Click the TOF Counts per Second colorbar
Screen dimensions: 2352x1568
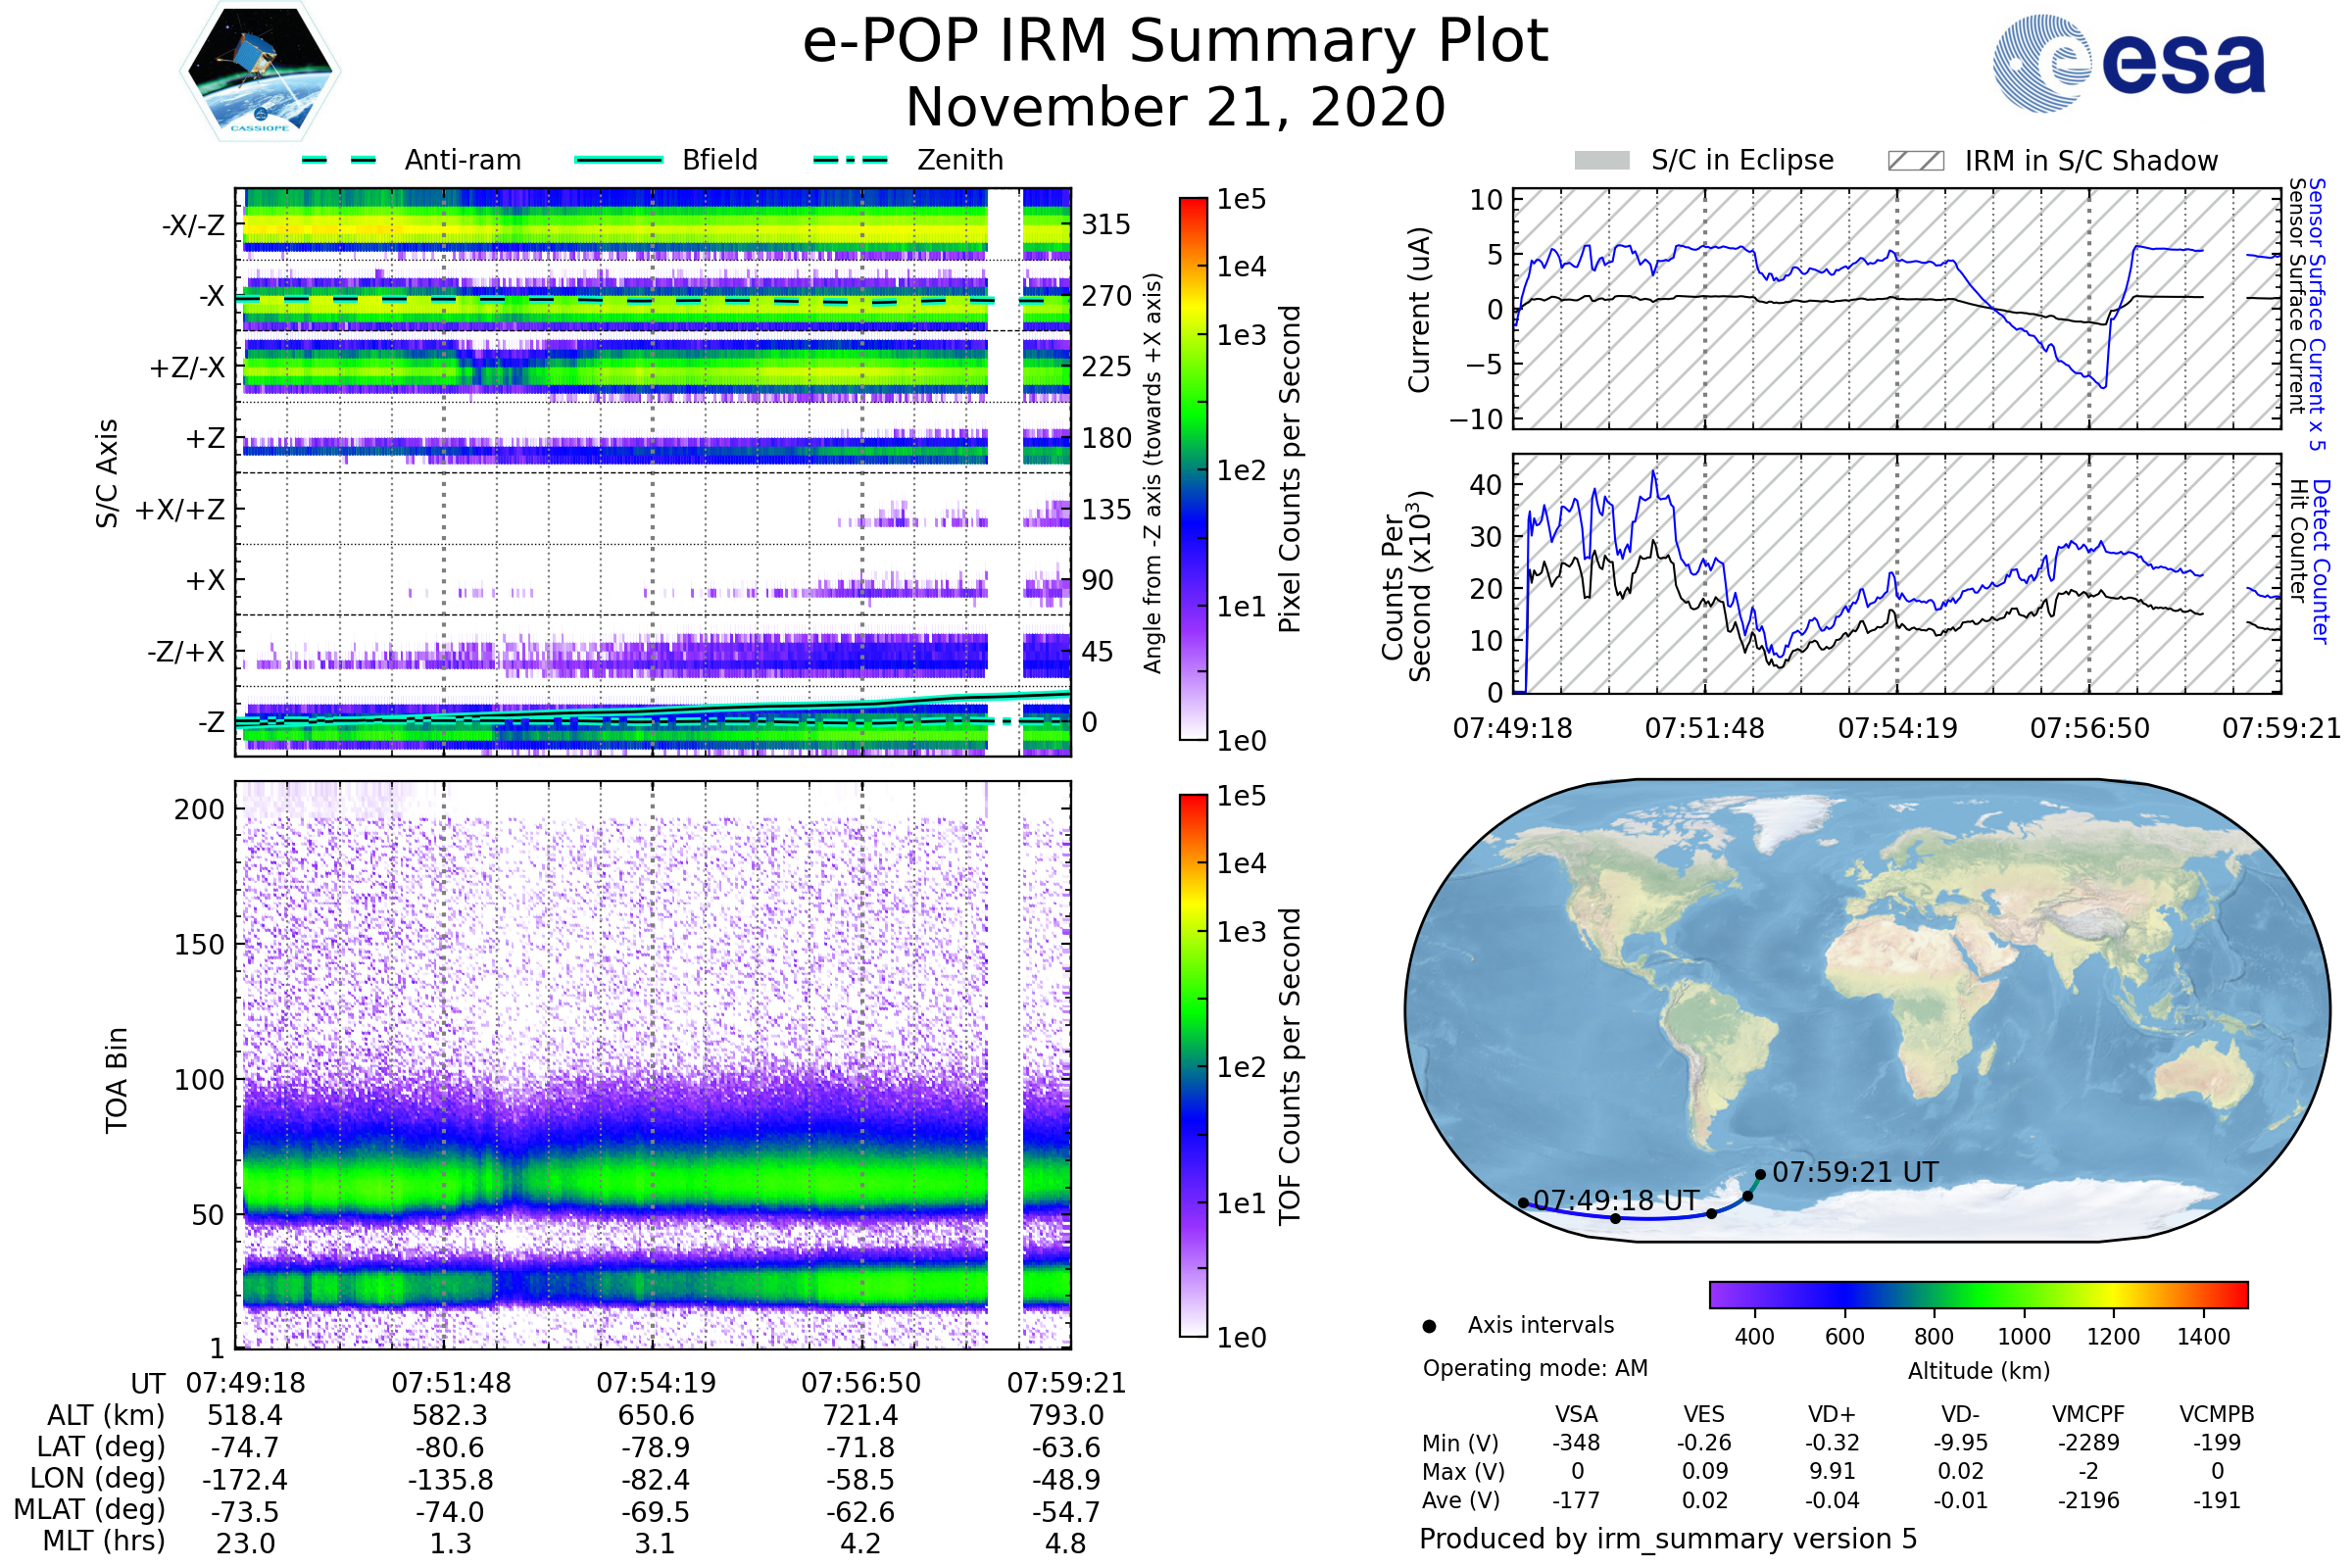pyautogui.click(x=1193, y=1065)
